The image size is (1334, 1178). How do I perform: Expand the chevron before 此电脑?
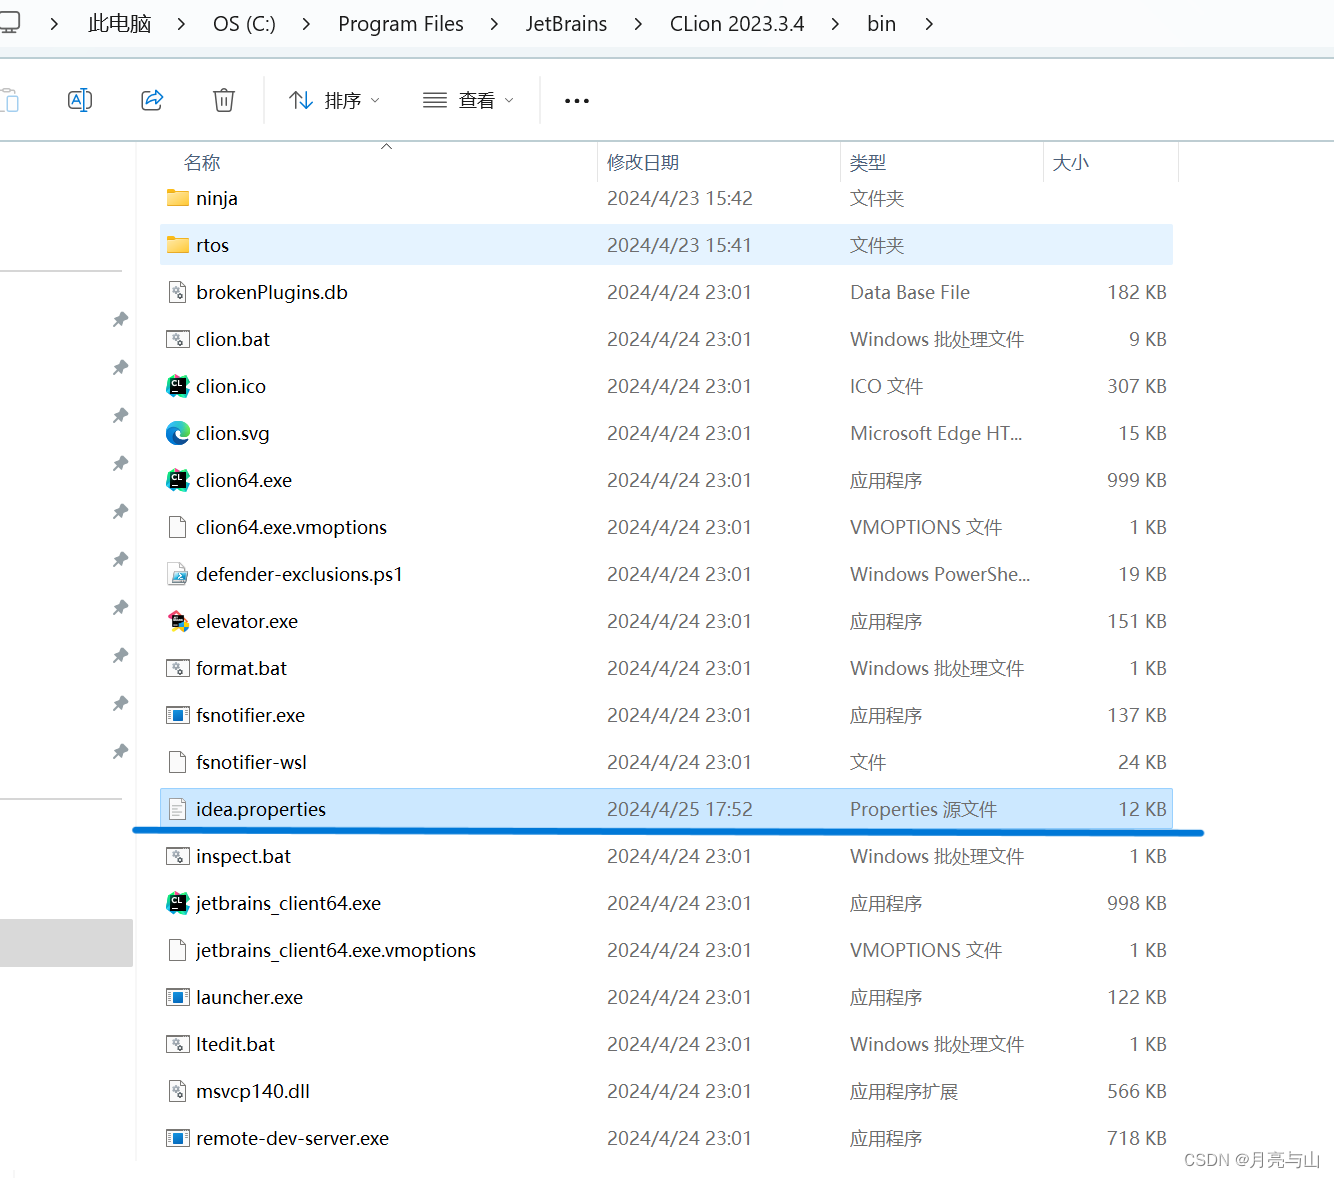[x=54, y=24]
